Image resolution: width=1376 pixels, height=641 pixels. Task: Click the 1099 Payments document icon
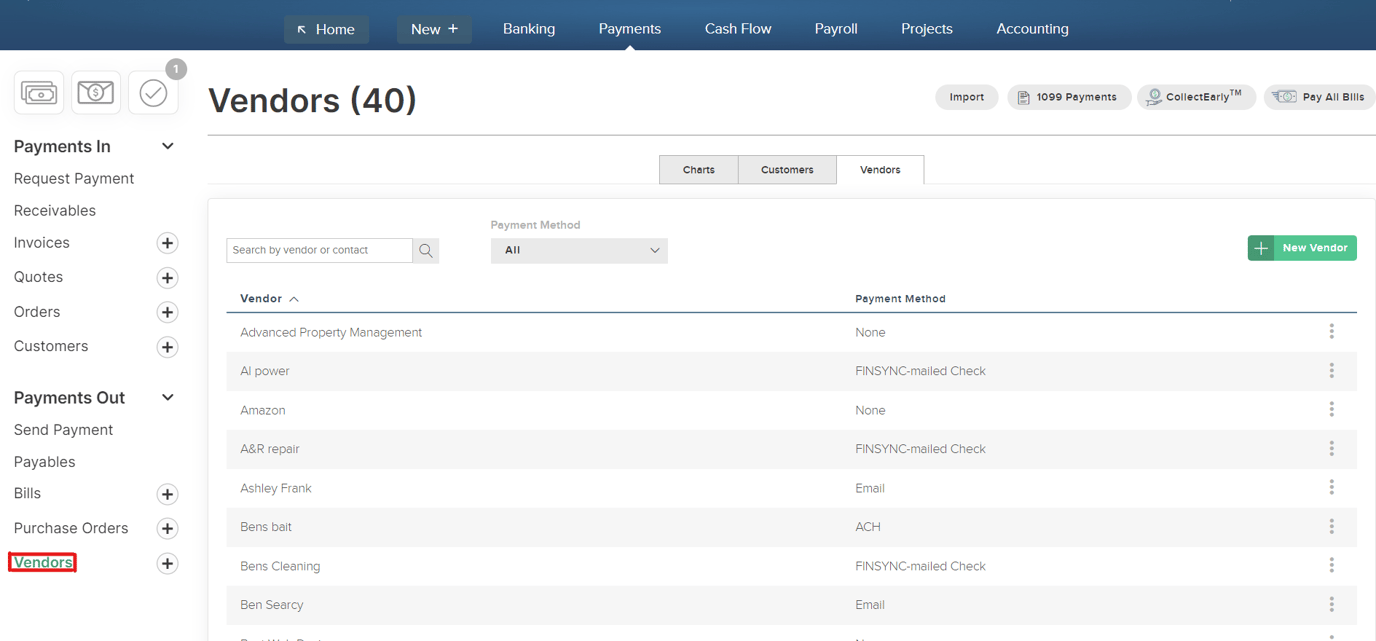[x=1023, y=97]
